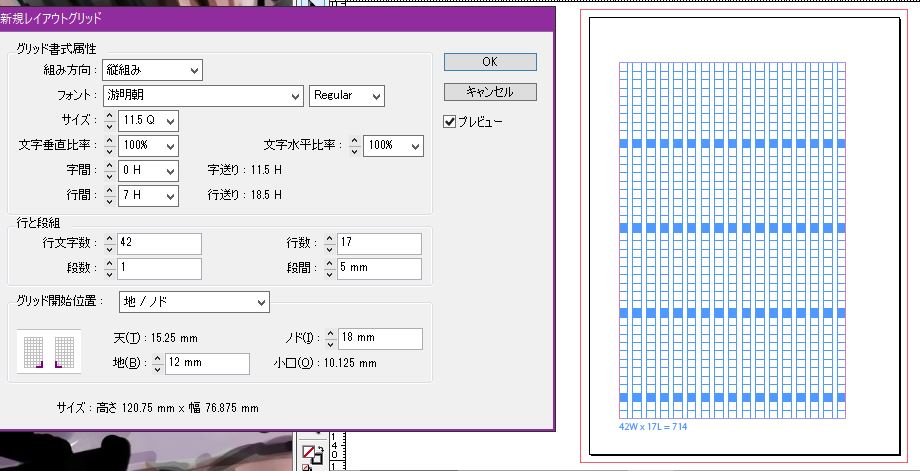Toggle the プレビュー checkbox
The image size is (920, 471).
click(x=449, y=122)
